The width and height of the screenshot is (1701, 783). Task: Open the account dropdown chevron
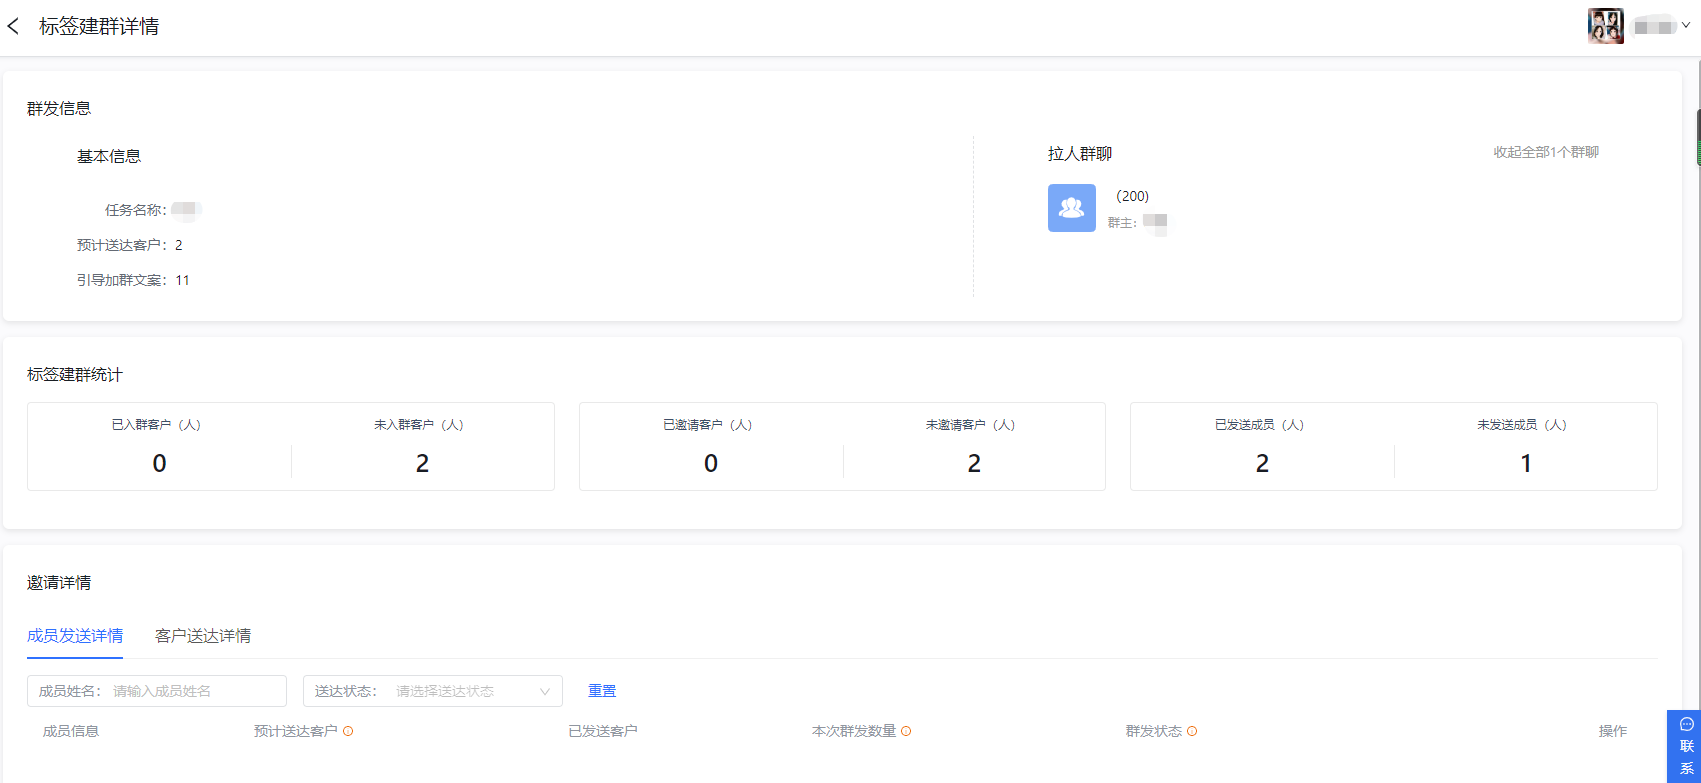point(1686,26)
